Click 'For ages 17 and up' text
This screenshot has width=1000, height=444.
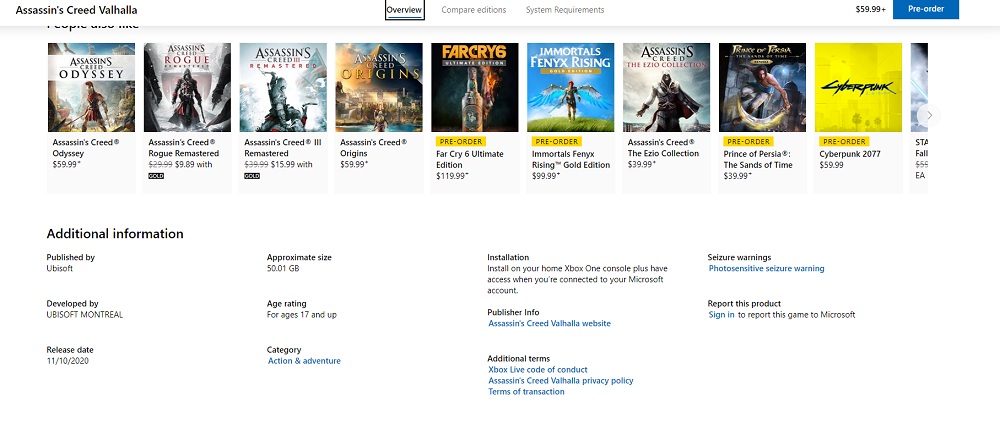[302, 315]
